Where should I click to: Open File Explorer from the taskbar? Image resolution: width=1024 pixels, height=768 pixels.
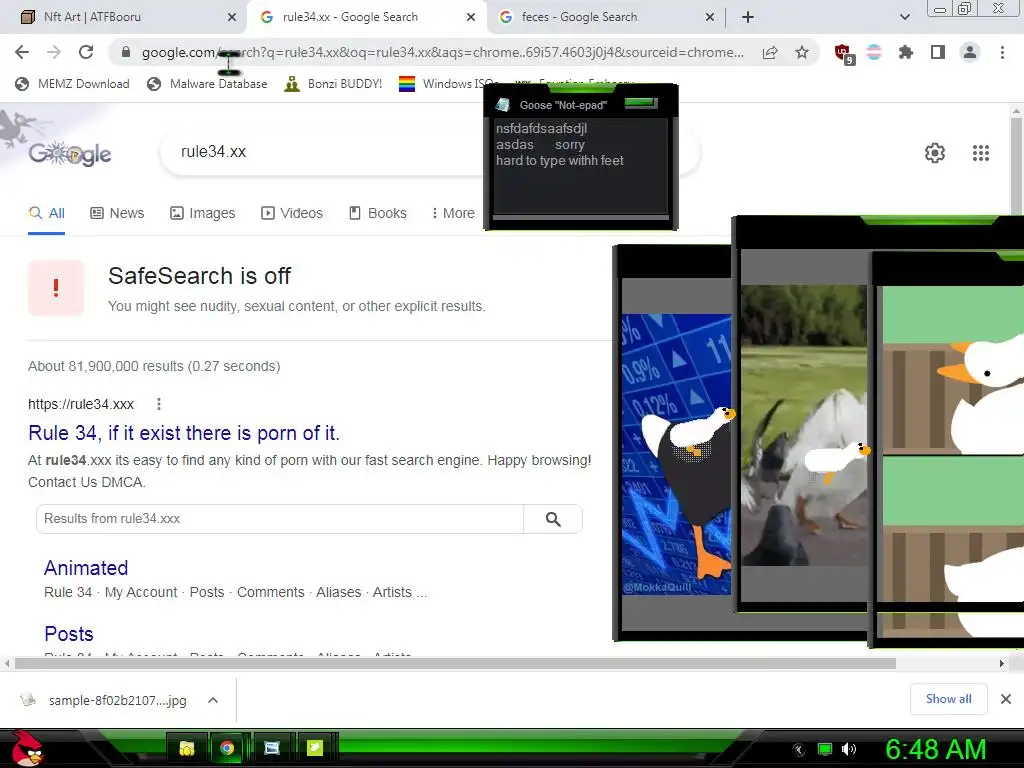[187, 748]
